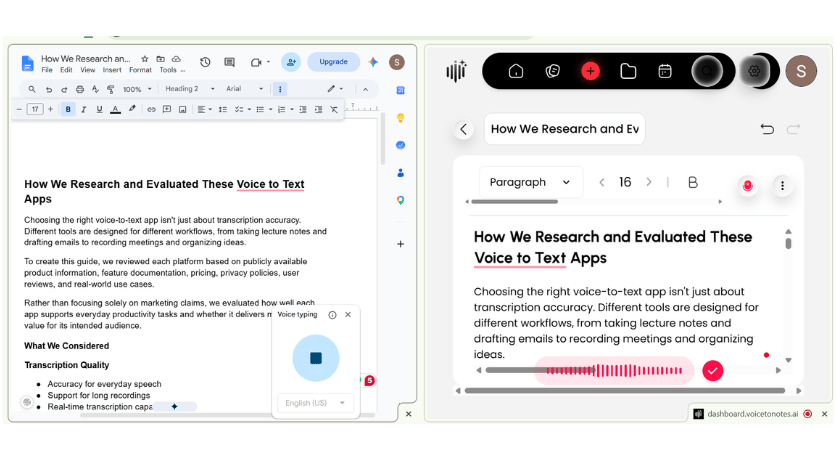Clear formatting in Docs toolbar
The image size is (836, 471).
pos(334,109)
